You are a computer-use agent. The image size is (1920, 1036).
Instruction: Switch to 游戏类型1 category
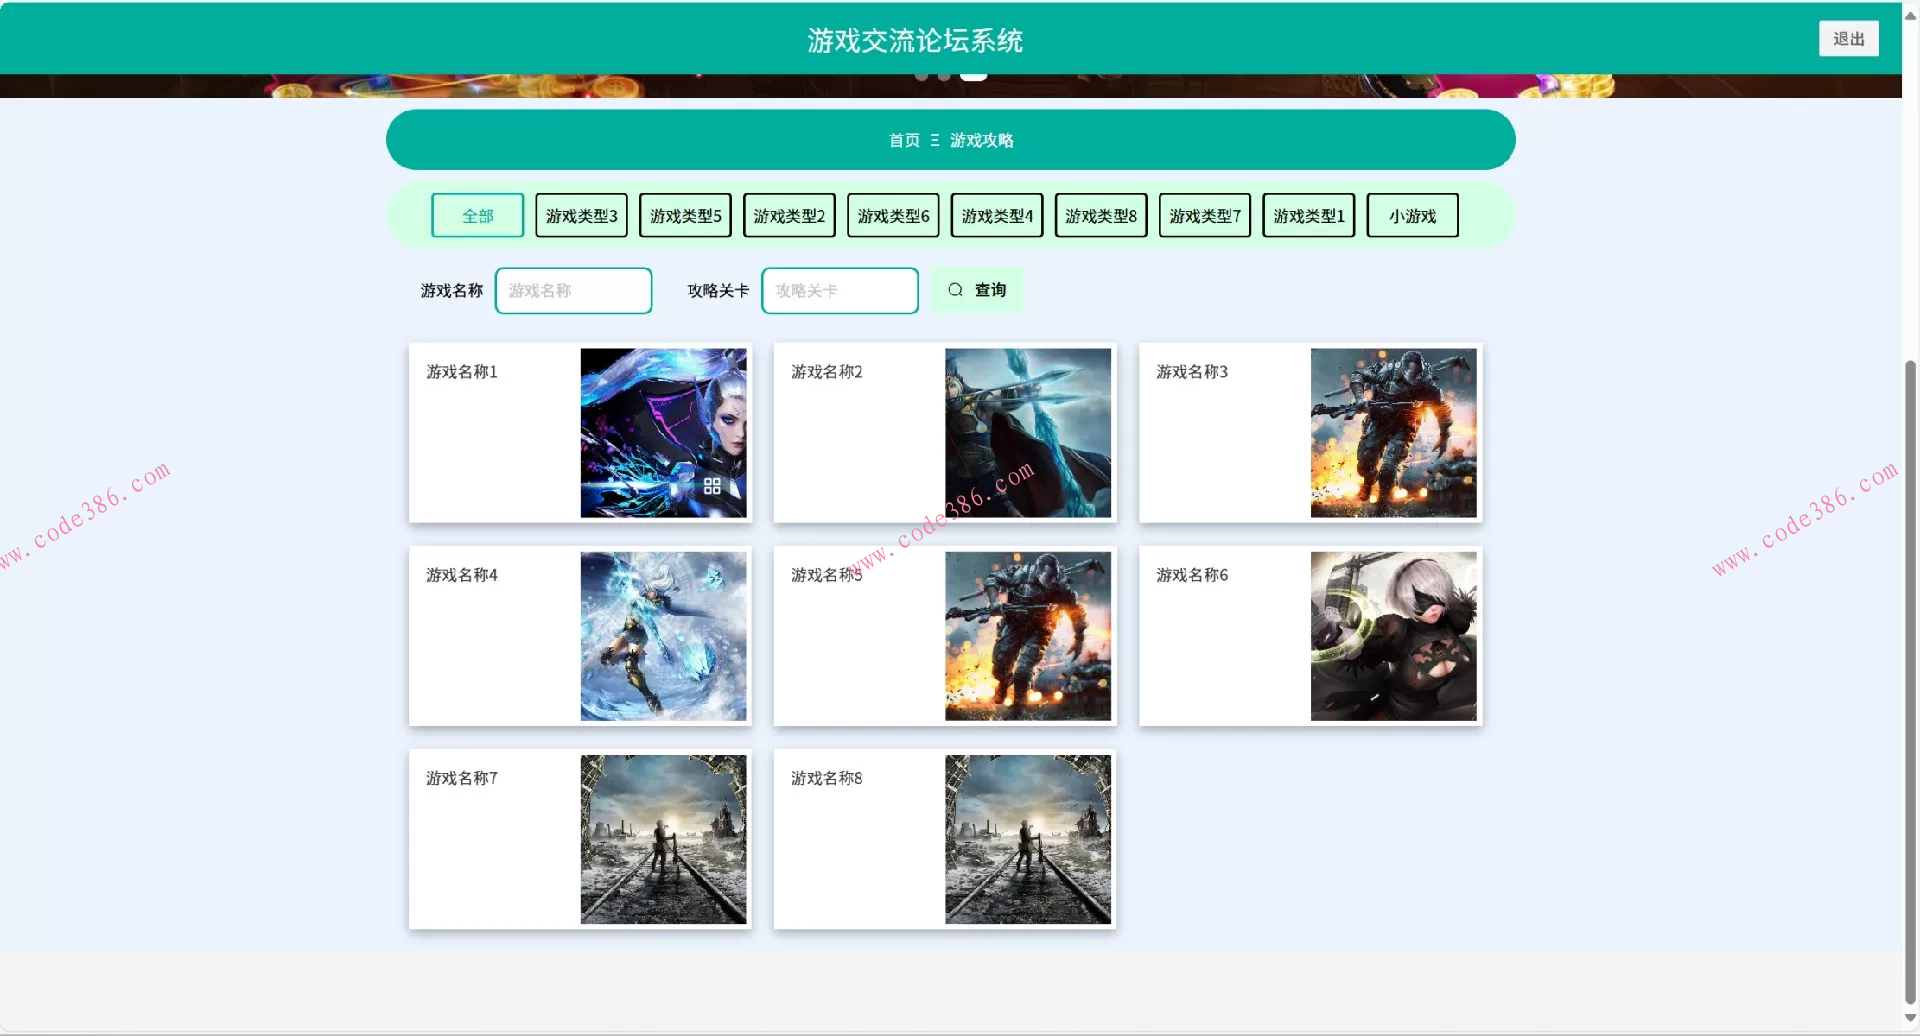coord(1308,215)
